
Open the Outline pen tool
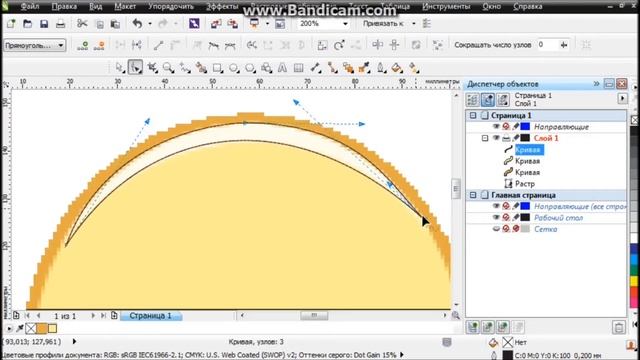click(380, 68)
